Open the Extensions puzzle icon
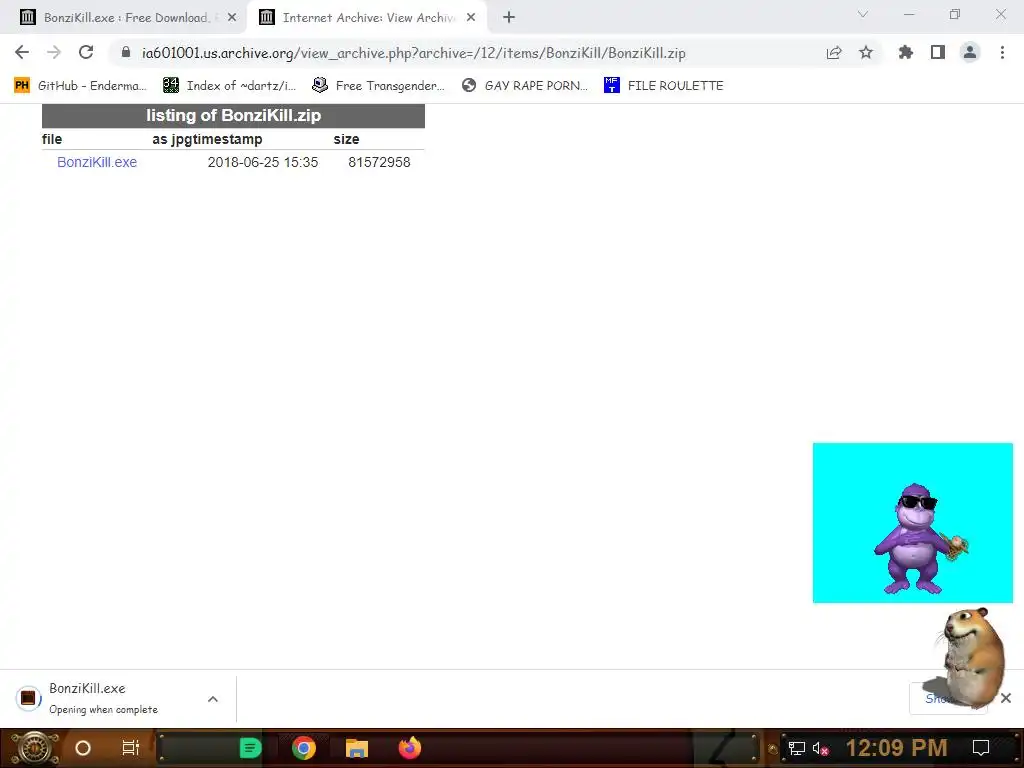1024x768 pixels. pyautogui.click(x=905, y=52)
